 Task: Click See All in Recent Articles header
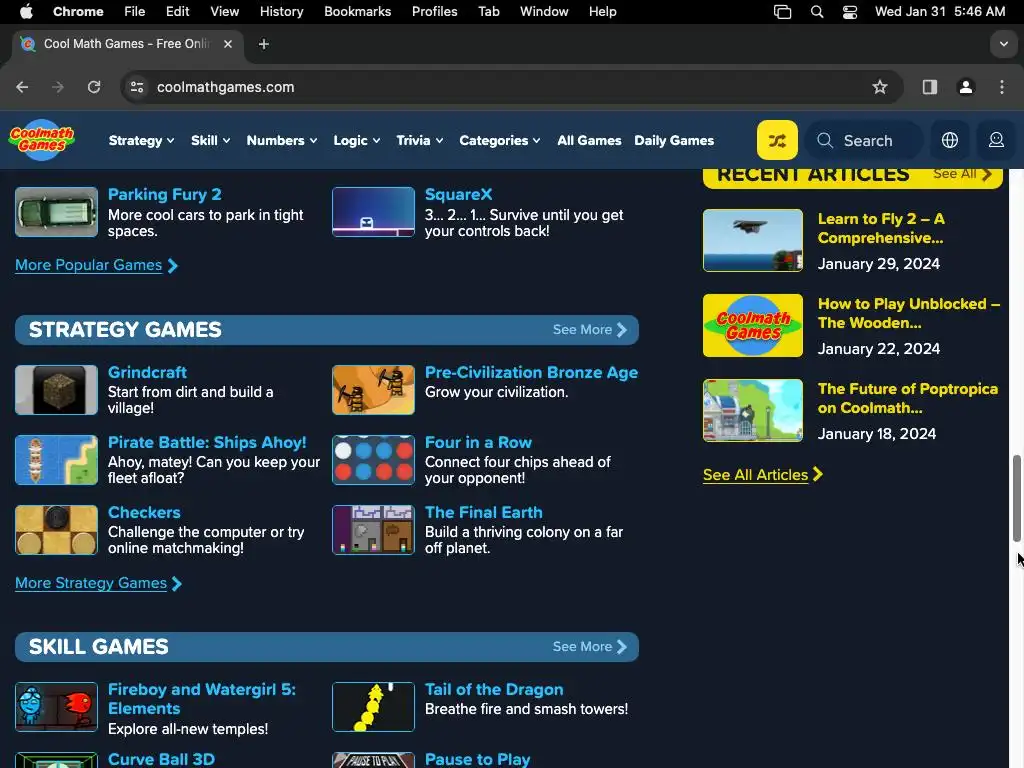click(962, 174)
